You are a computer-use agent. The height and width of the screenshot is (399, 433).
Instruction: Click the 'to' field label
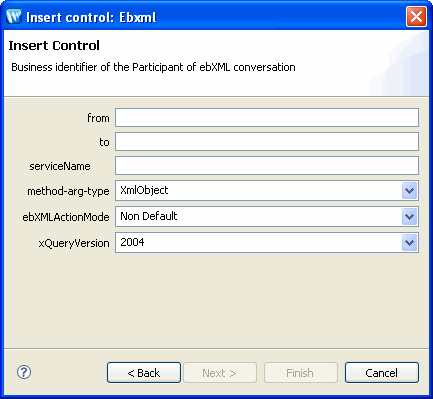104,142
